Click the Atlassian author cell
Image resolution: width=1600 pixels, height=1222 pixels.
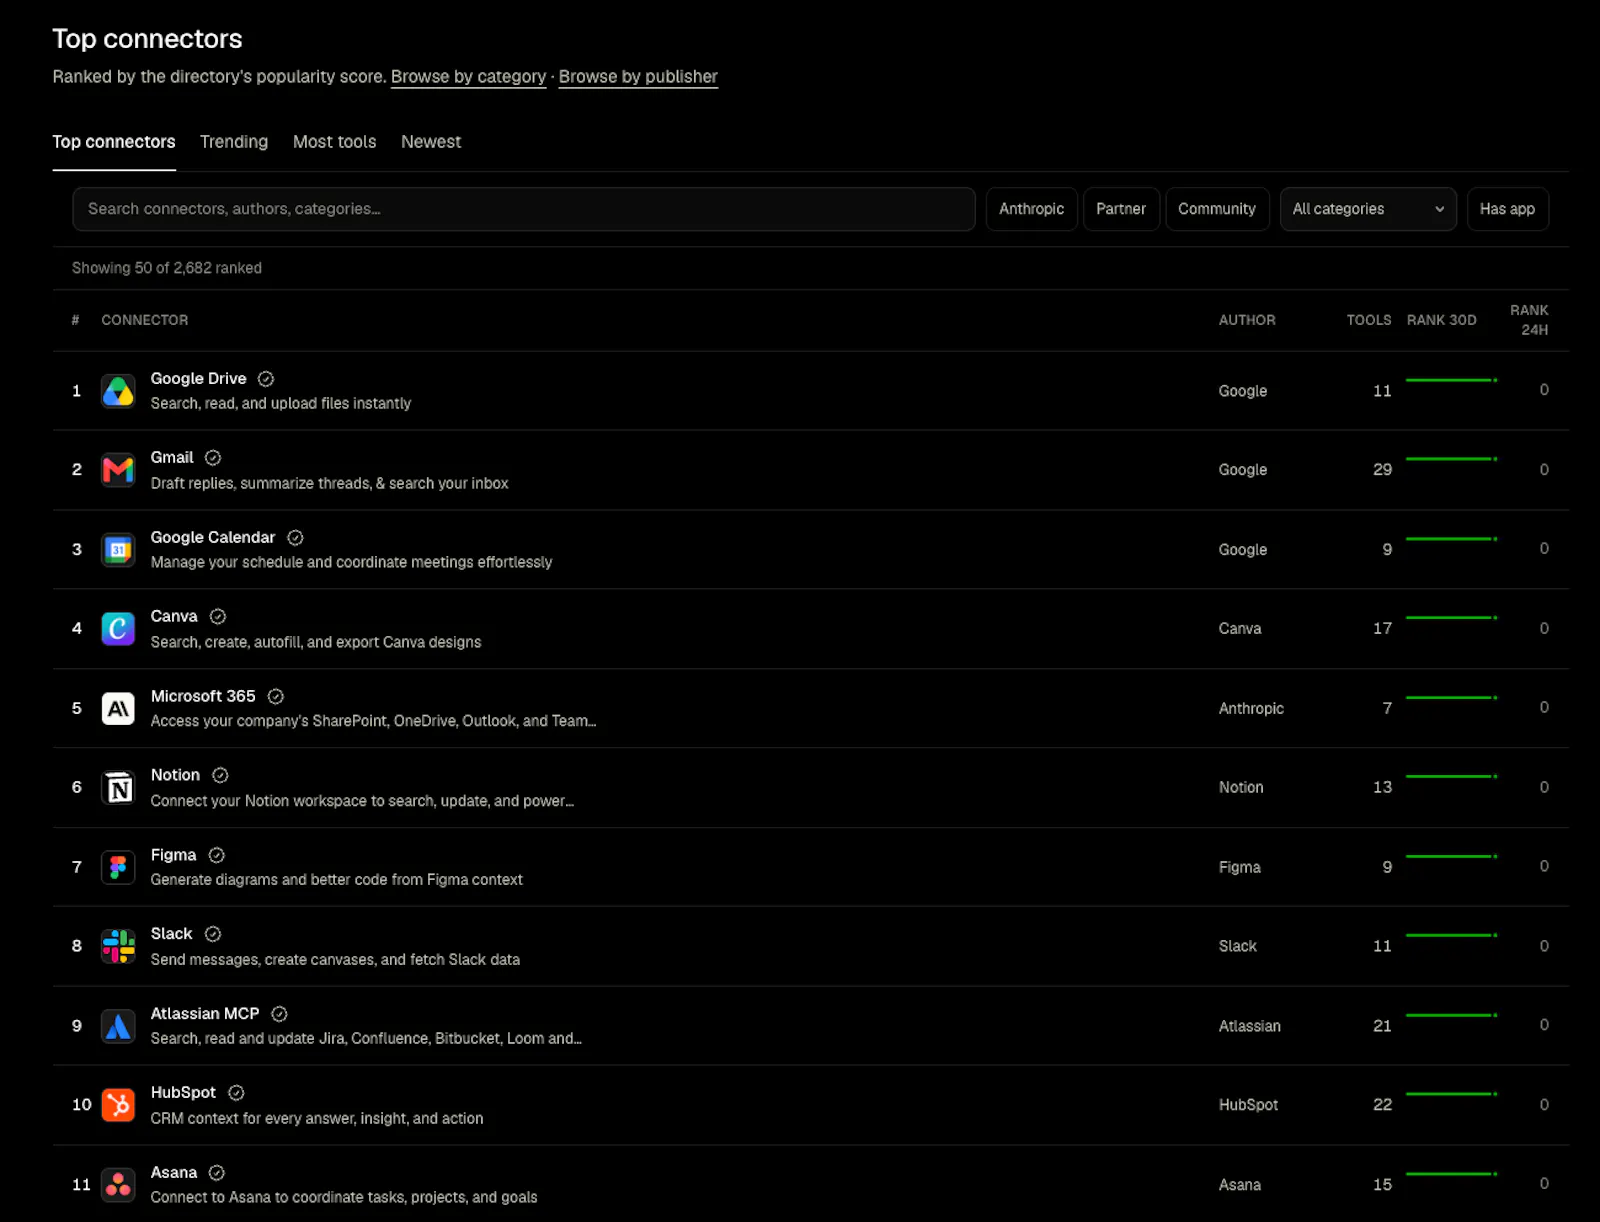coord(1249,1026)
